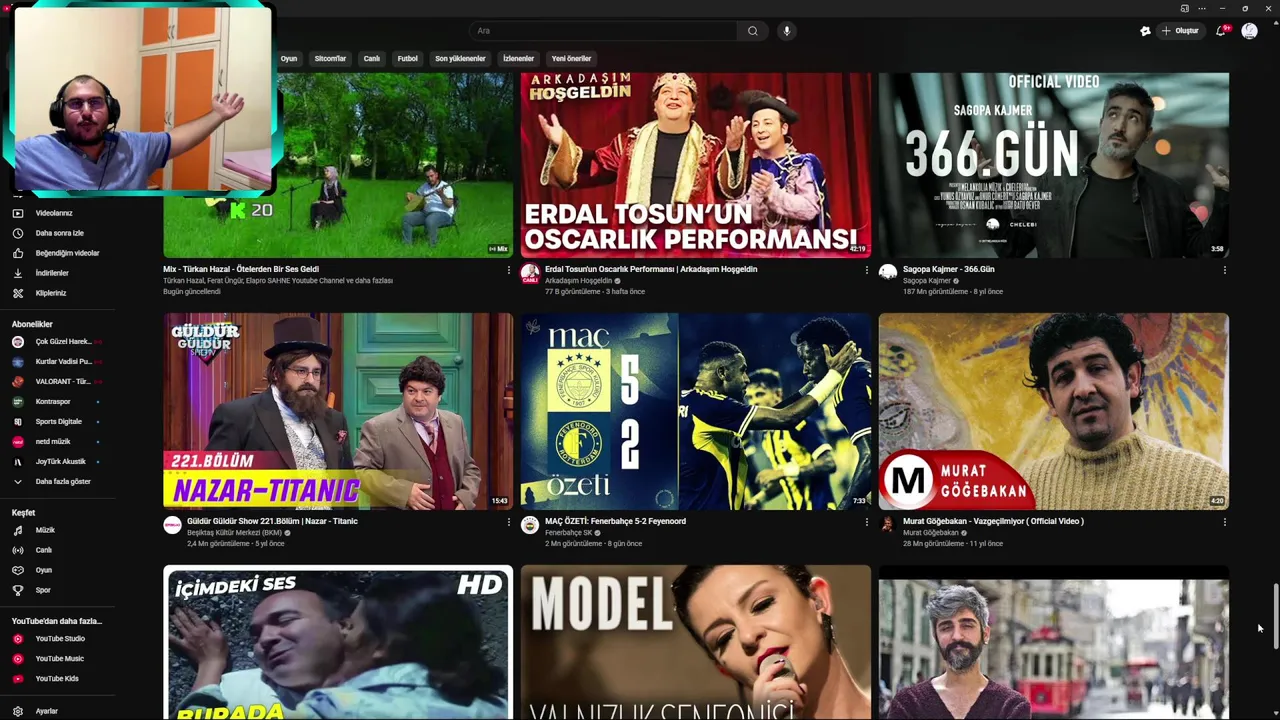Select the İzlenenler filter chip
1280x720 pixels.
tap(518, 59)
